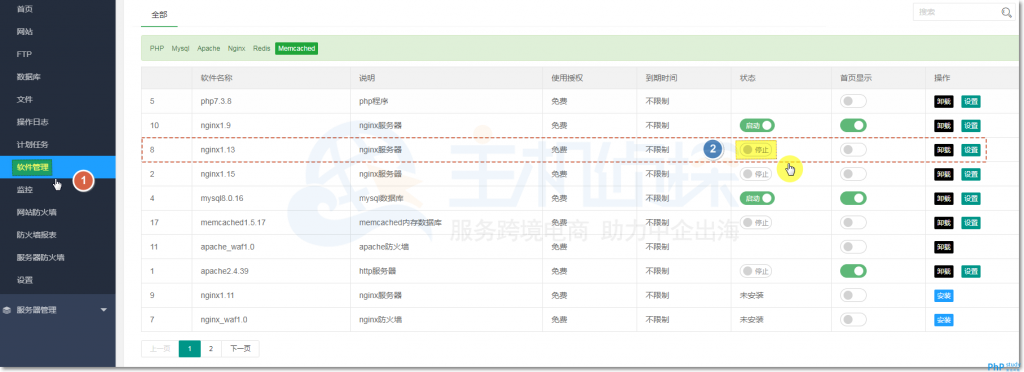1024x372 pixels.
Task: Install nginx_waf1.0 with 安装 button
Action: 944,320
